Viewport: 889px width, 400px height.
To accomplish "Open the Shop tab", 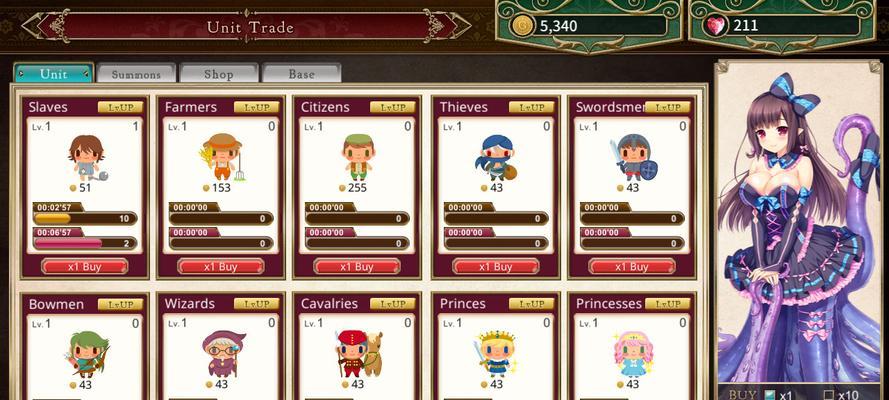I will click(x=219, y=74).
